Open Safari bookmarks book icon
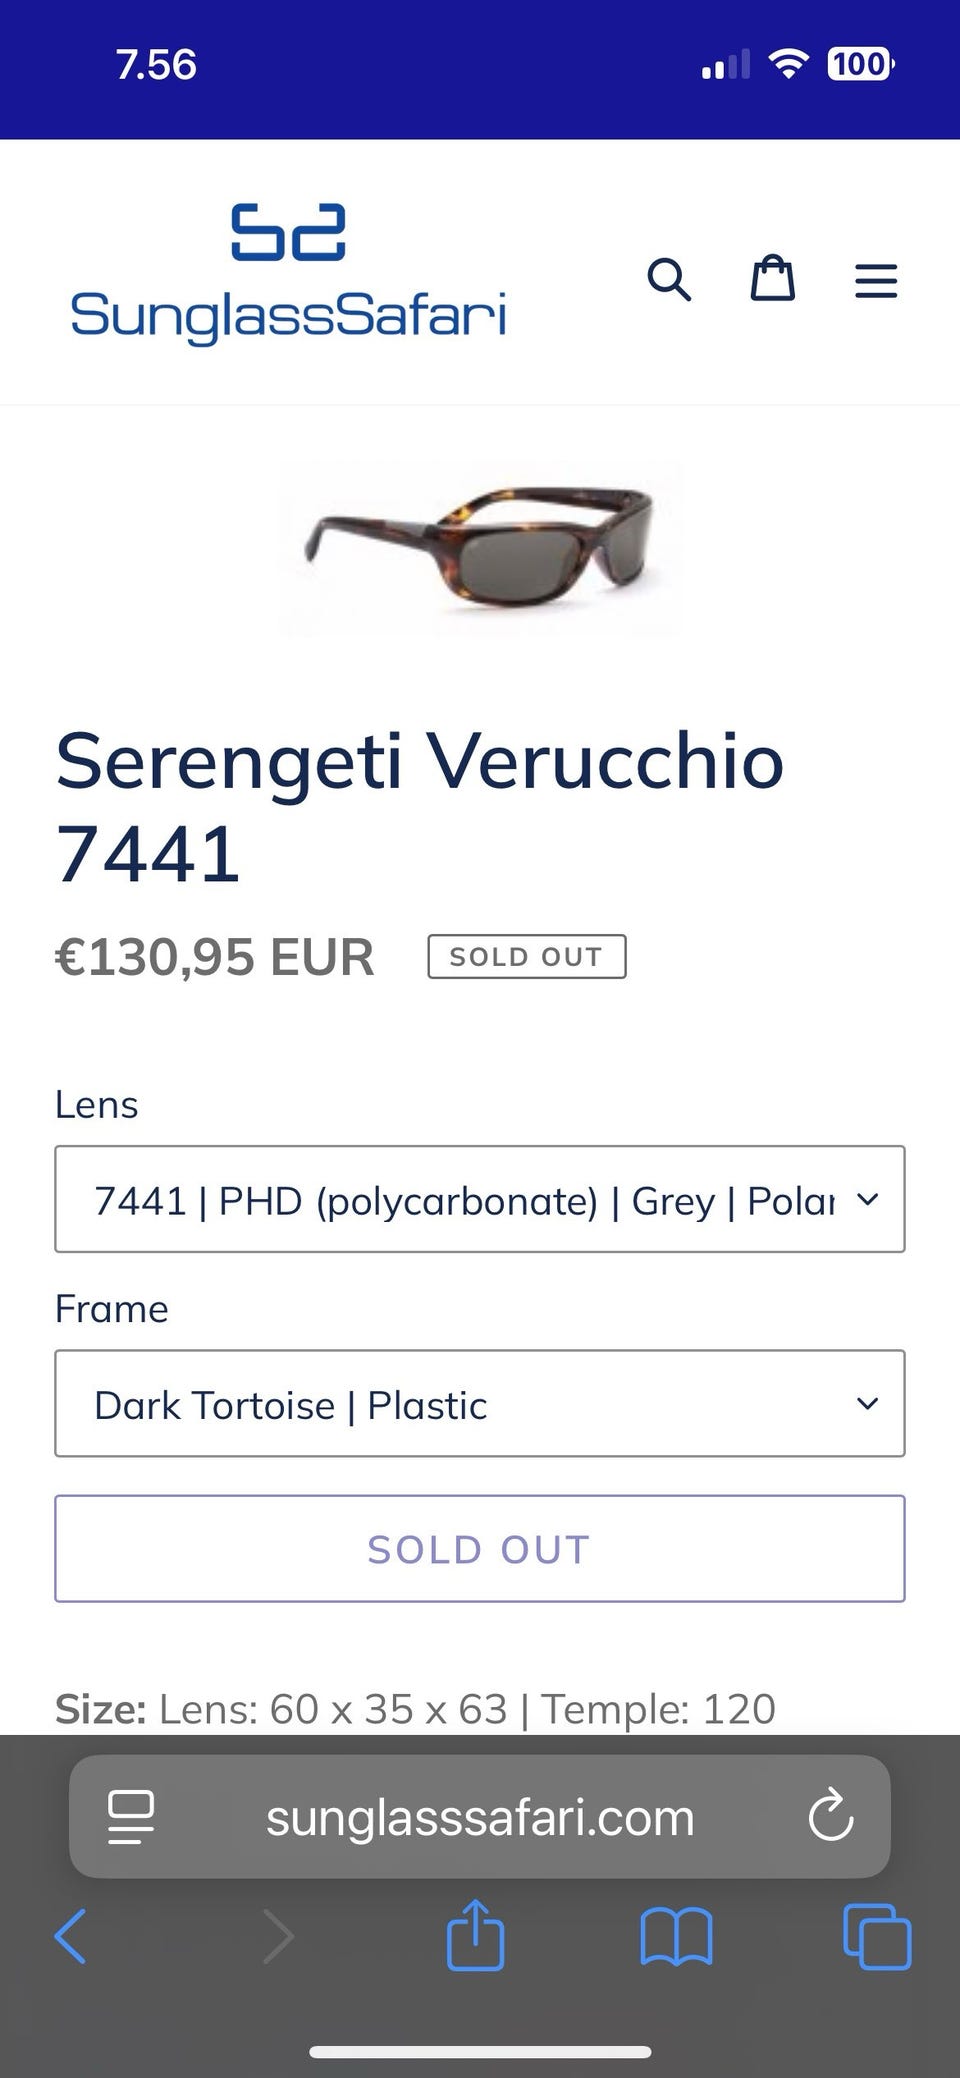The image size is (960, 2078). (x=676, y=1937)
